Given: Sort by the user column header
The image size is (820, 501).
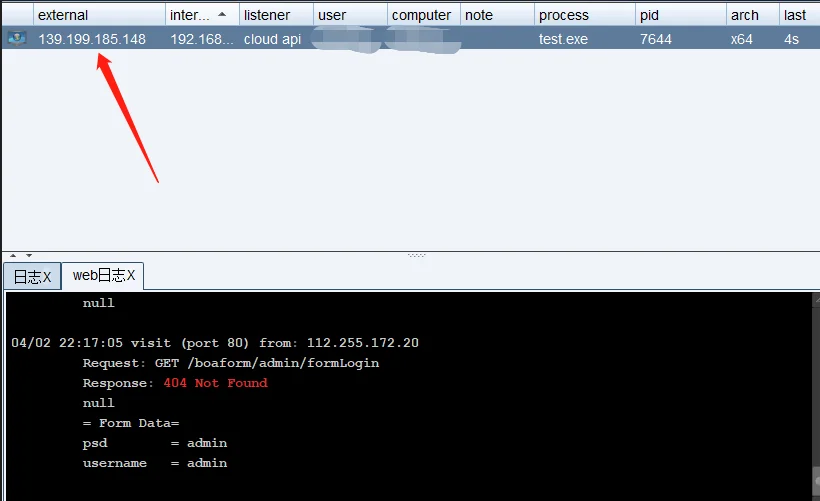Looking at the screenshot, I should coord(350,15).
